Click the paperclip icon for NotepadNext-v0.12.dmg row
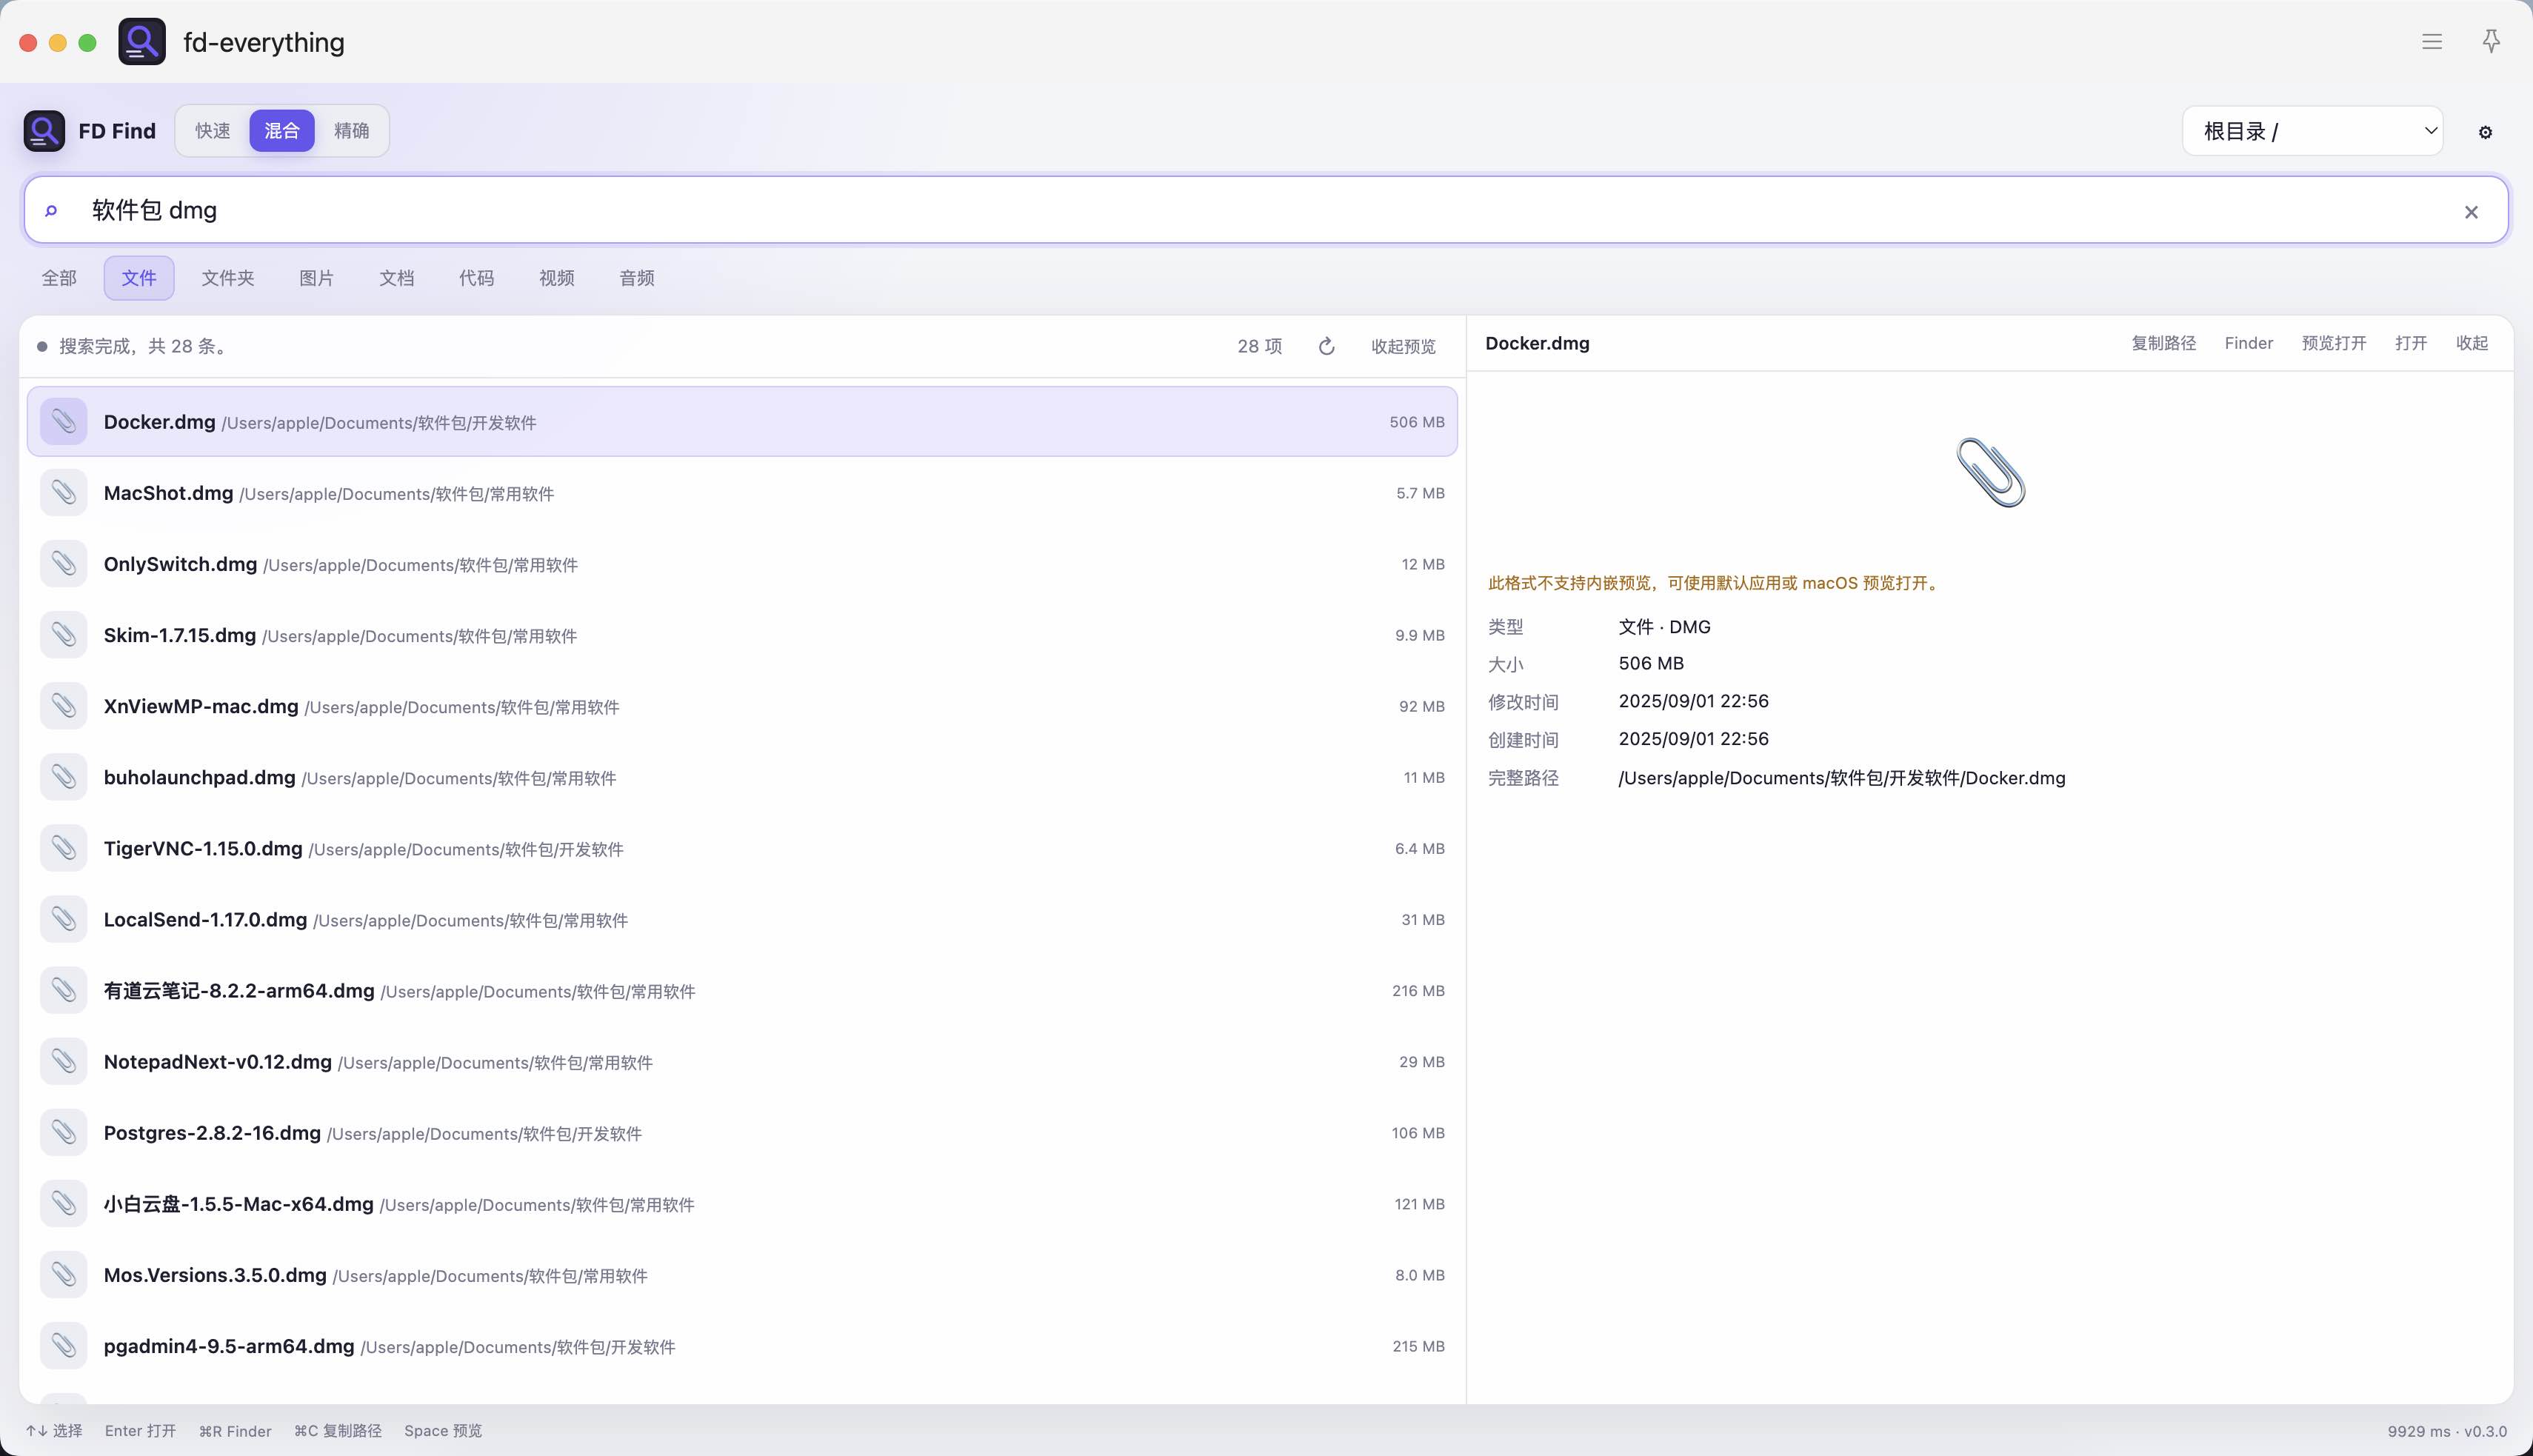The height and width of the screenshot is (1456, 2533). [x=64, y=1060]
